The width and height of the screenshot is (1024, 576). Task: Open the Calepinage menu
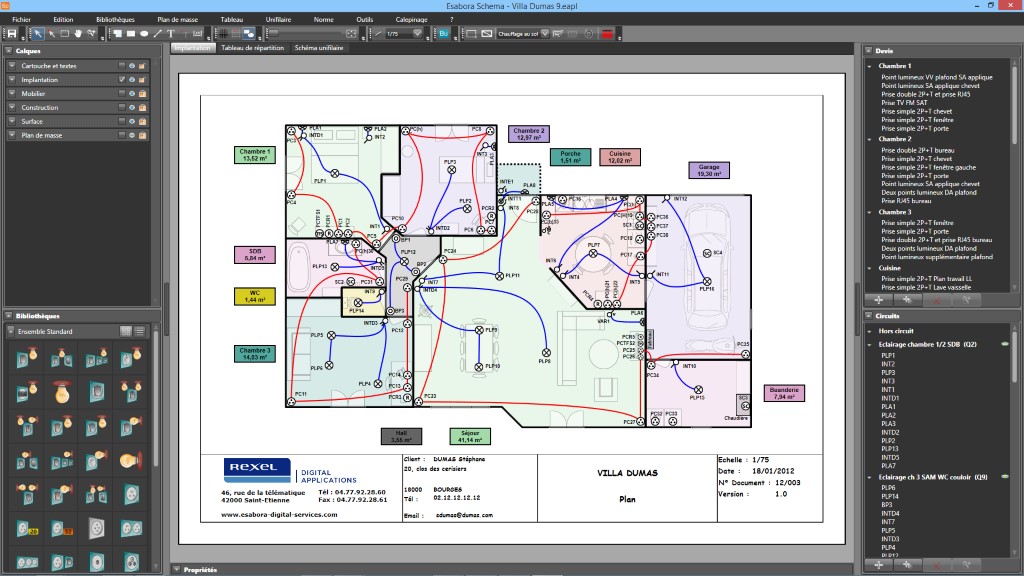click(411, 20)
